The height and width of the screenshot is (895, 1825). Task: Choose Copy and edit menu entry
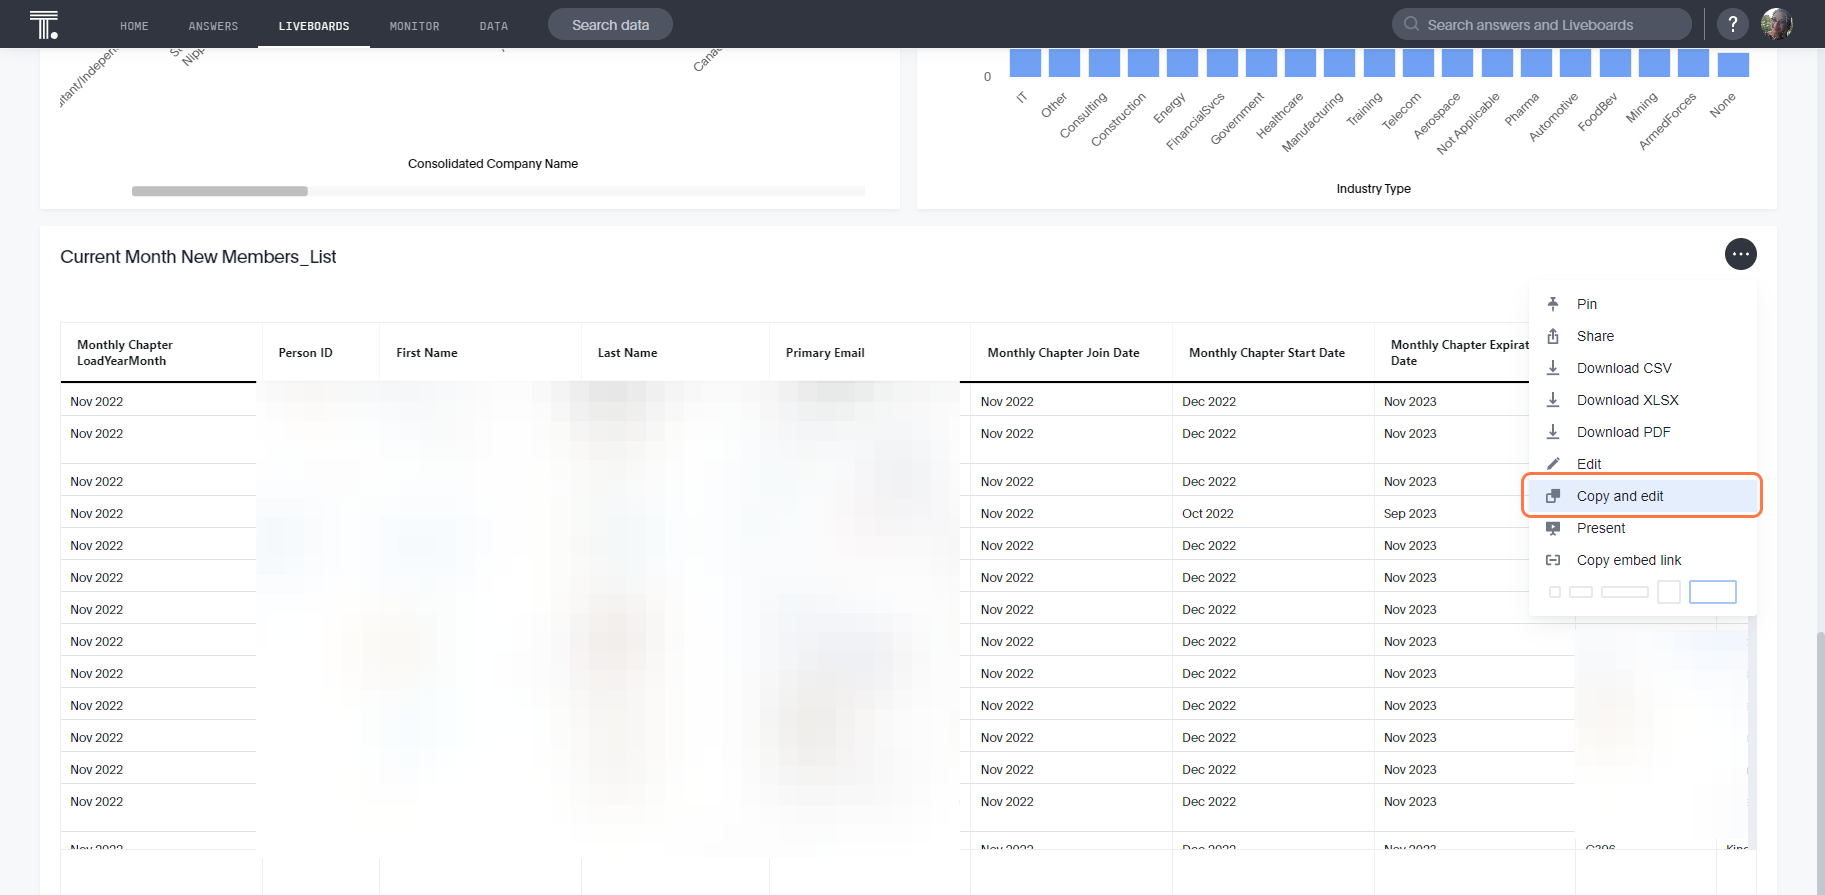click(x=1643, y=496)
